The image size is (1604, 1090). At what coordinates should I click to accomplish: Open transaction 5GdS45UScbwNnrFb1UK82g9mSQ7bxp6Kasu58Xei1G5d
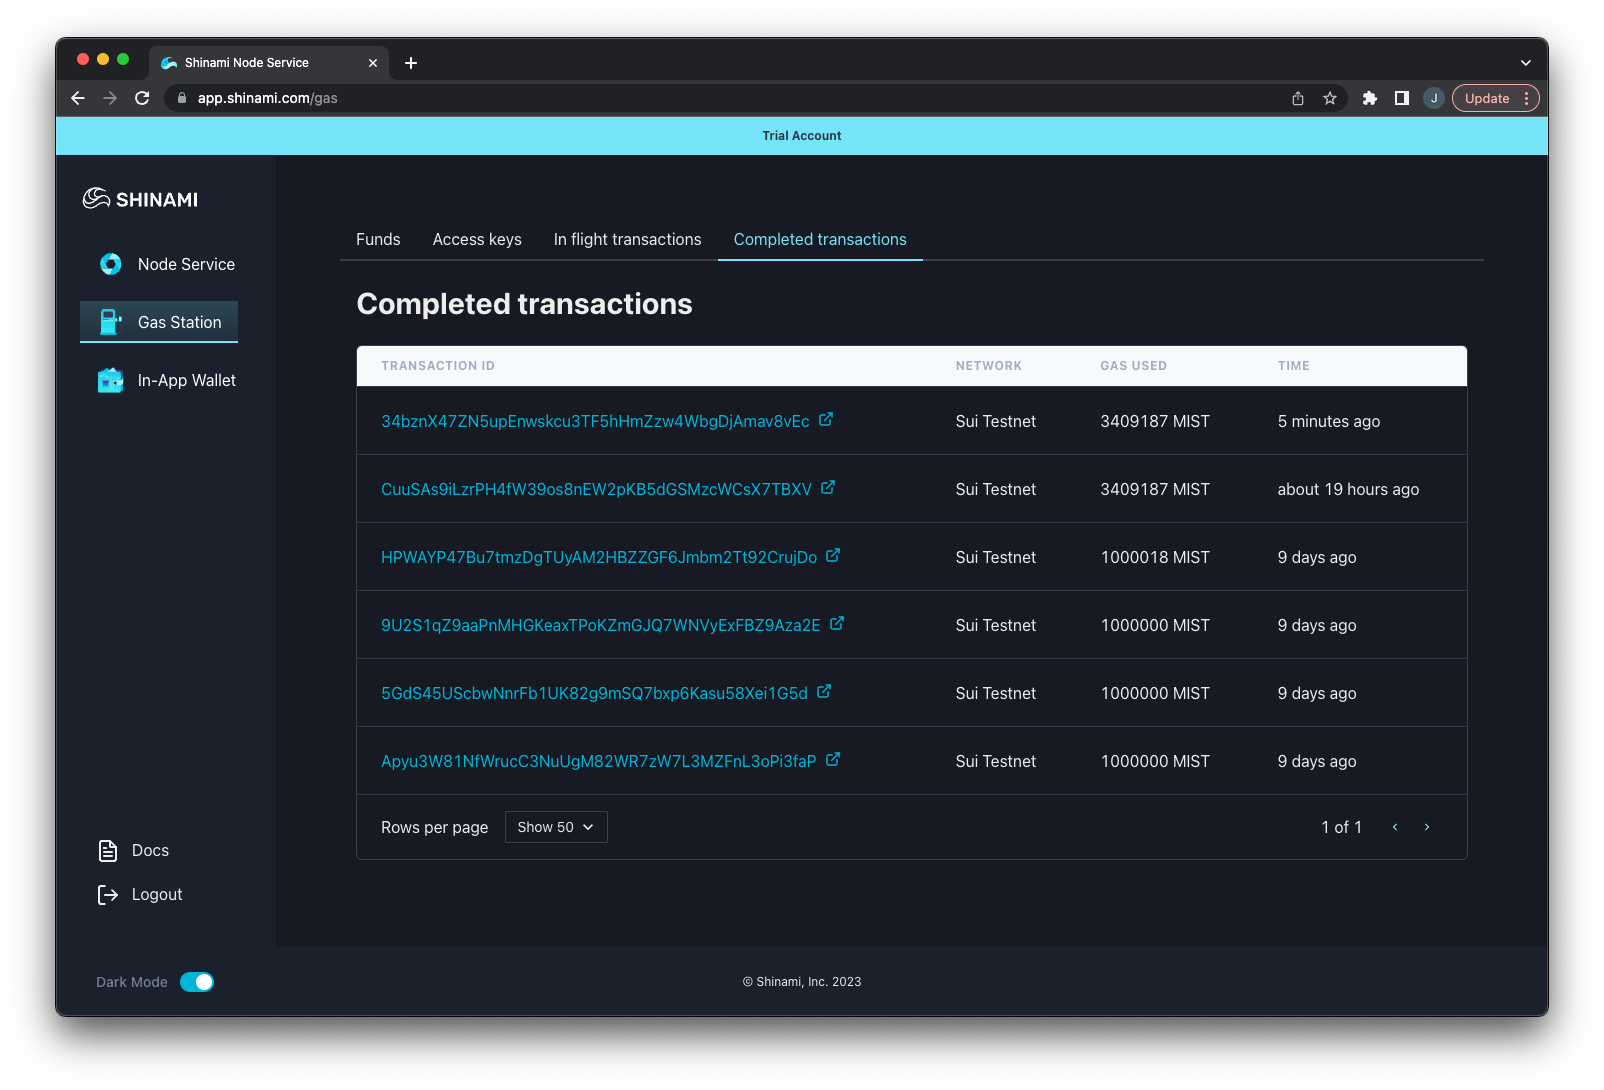click(594, 694)
